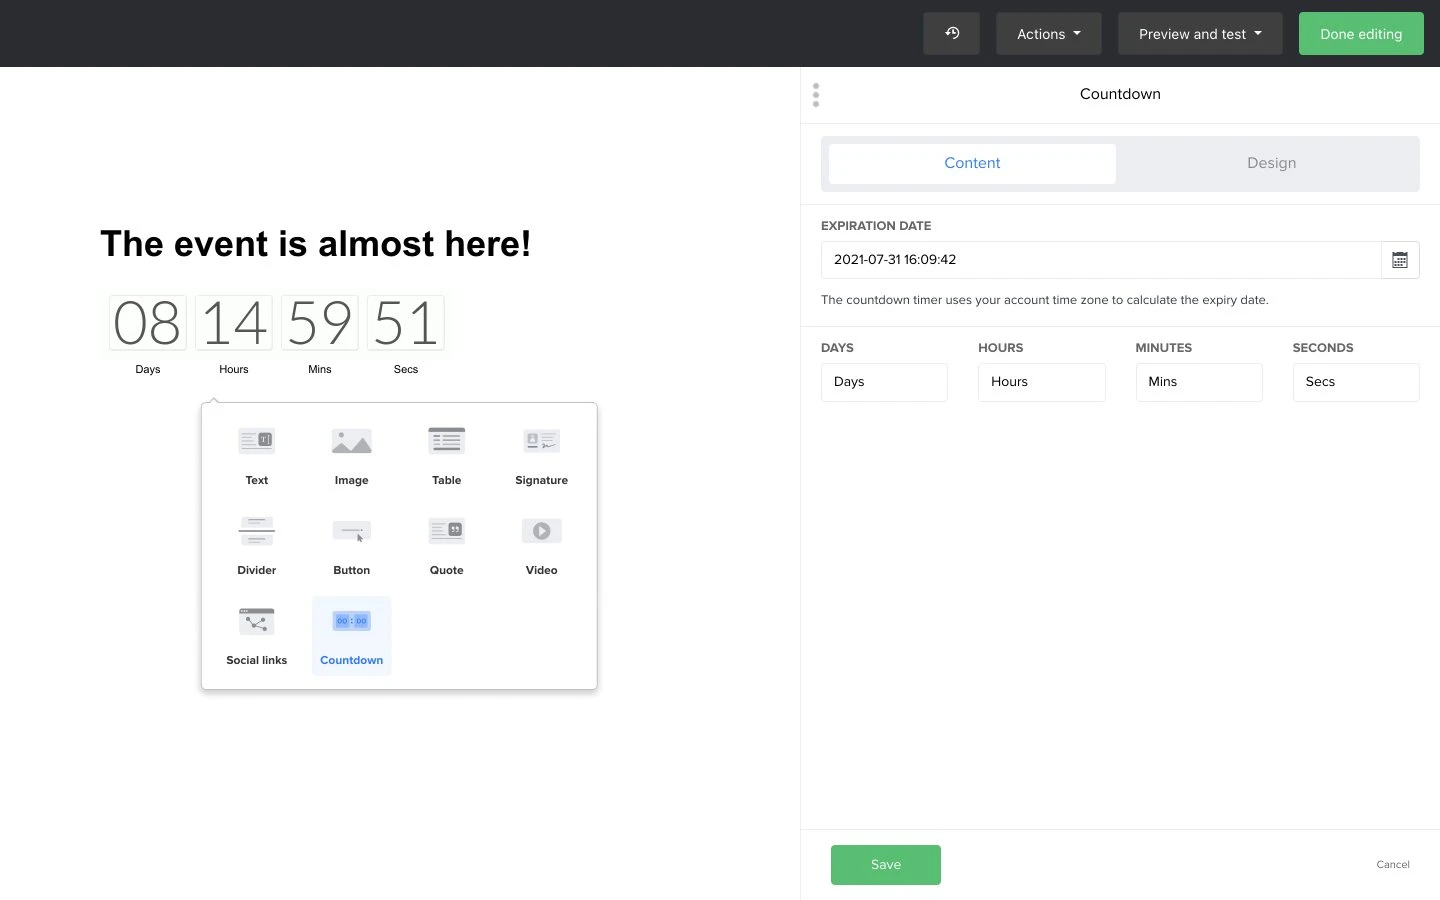Select the Content tab
This screenshot has height=900, width=1440.
click(971, 163)
